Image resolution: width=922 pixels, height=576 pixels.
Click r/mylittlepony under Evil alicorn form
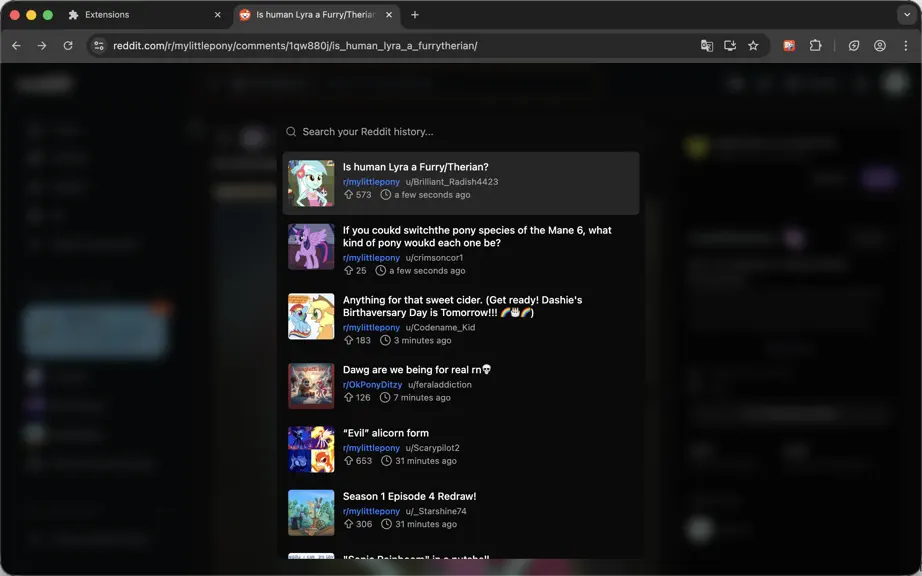(371, 448)
